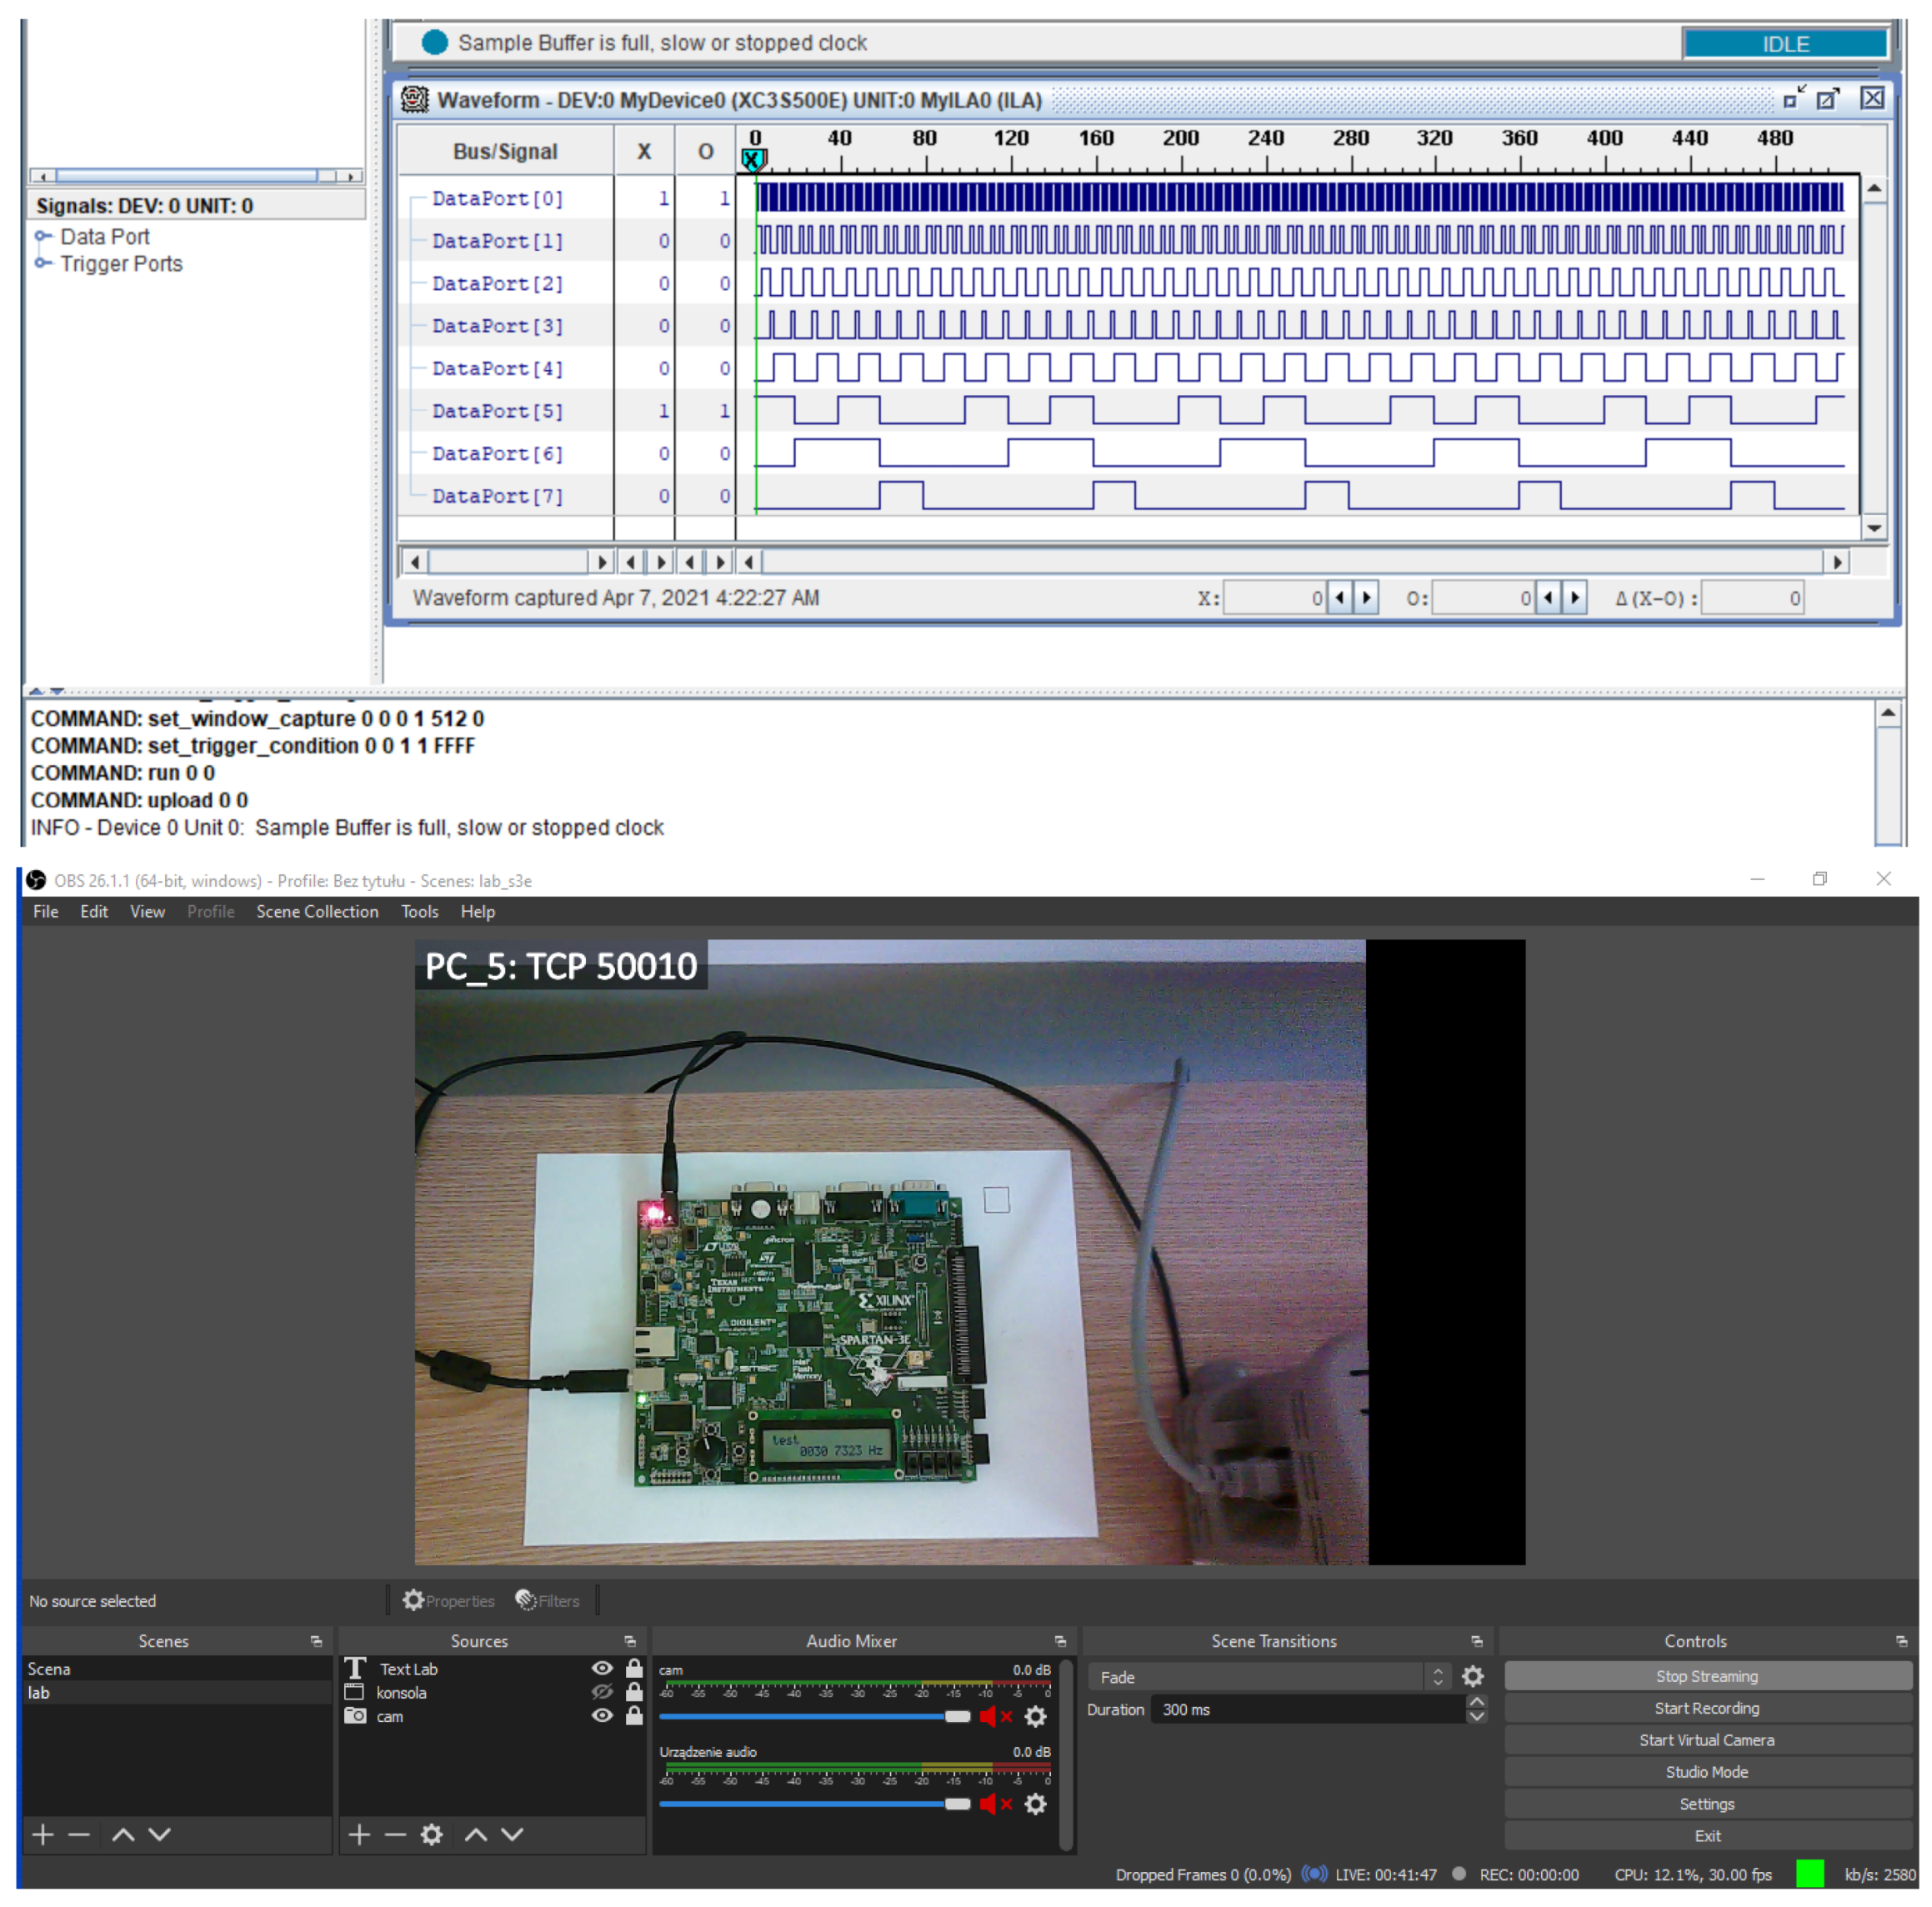Open the Scene Collection menu
Screen dimensions: 1932x1907
coord(317,911)
